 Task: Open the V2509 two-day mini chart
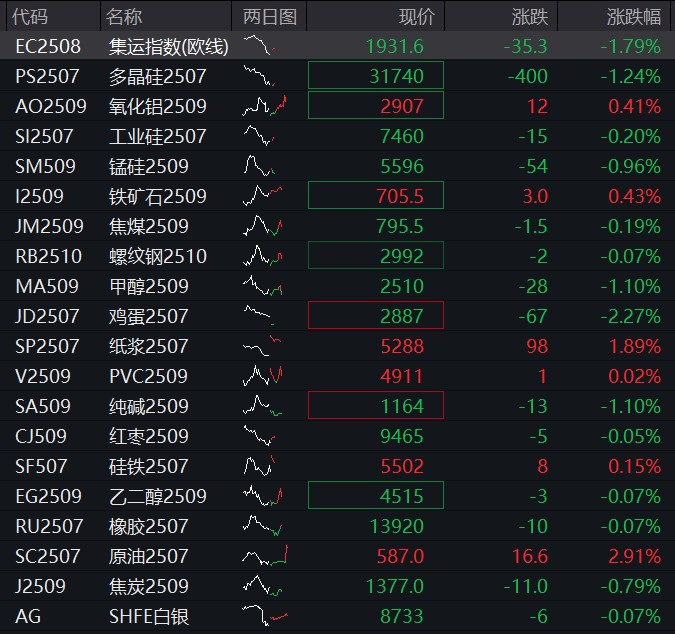[263, 375]
